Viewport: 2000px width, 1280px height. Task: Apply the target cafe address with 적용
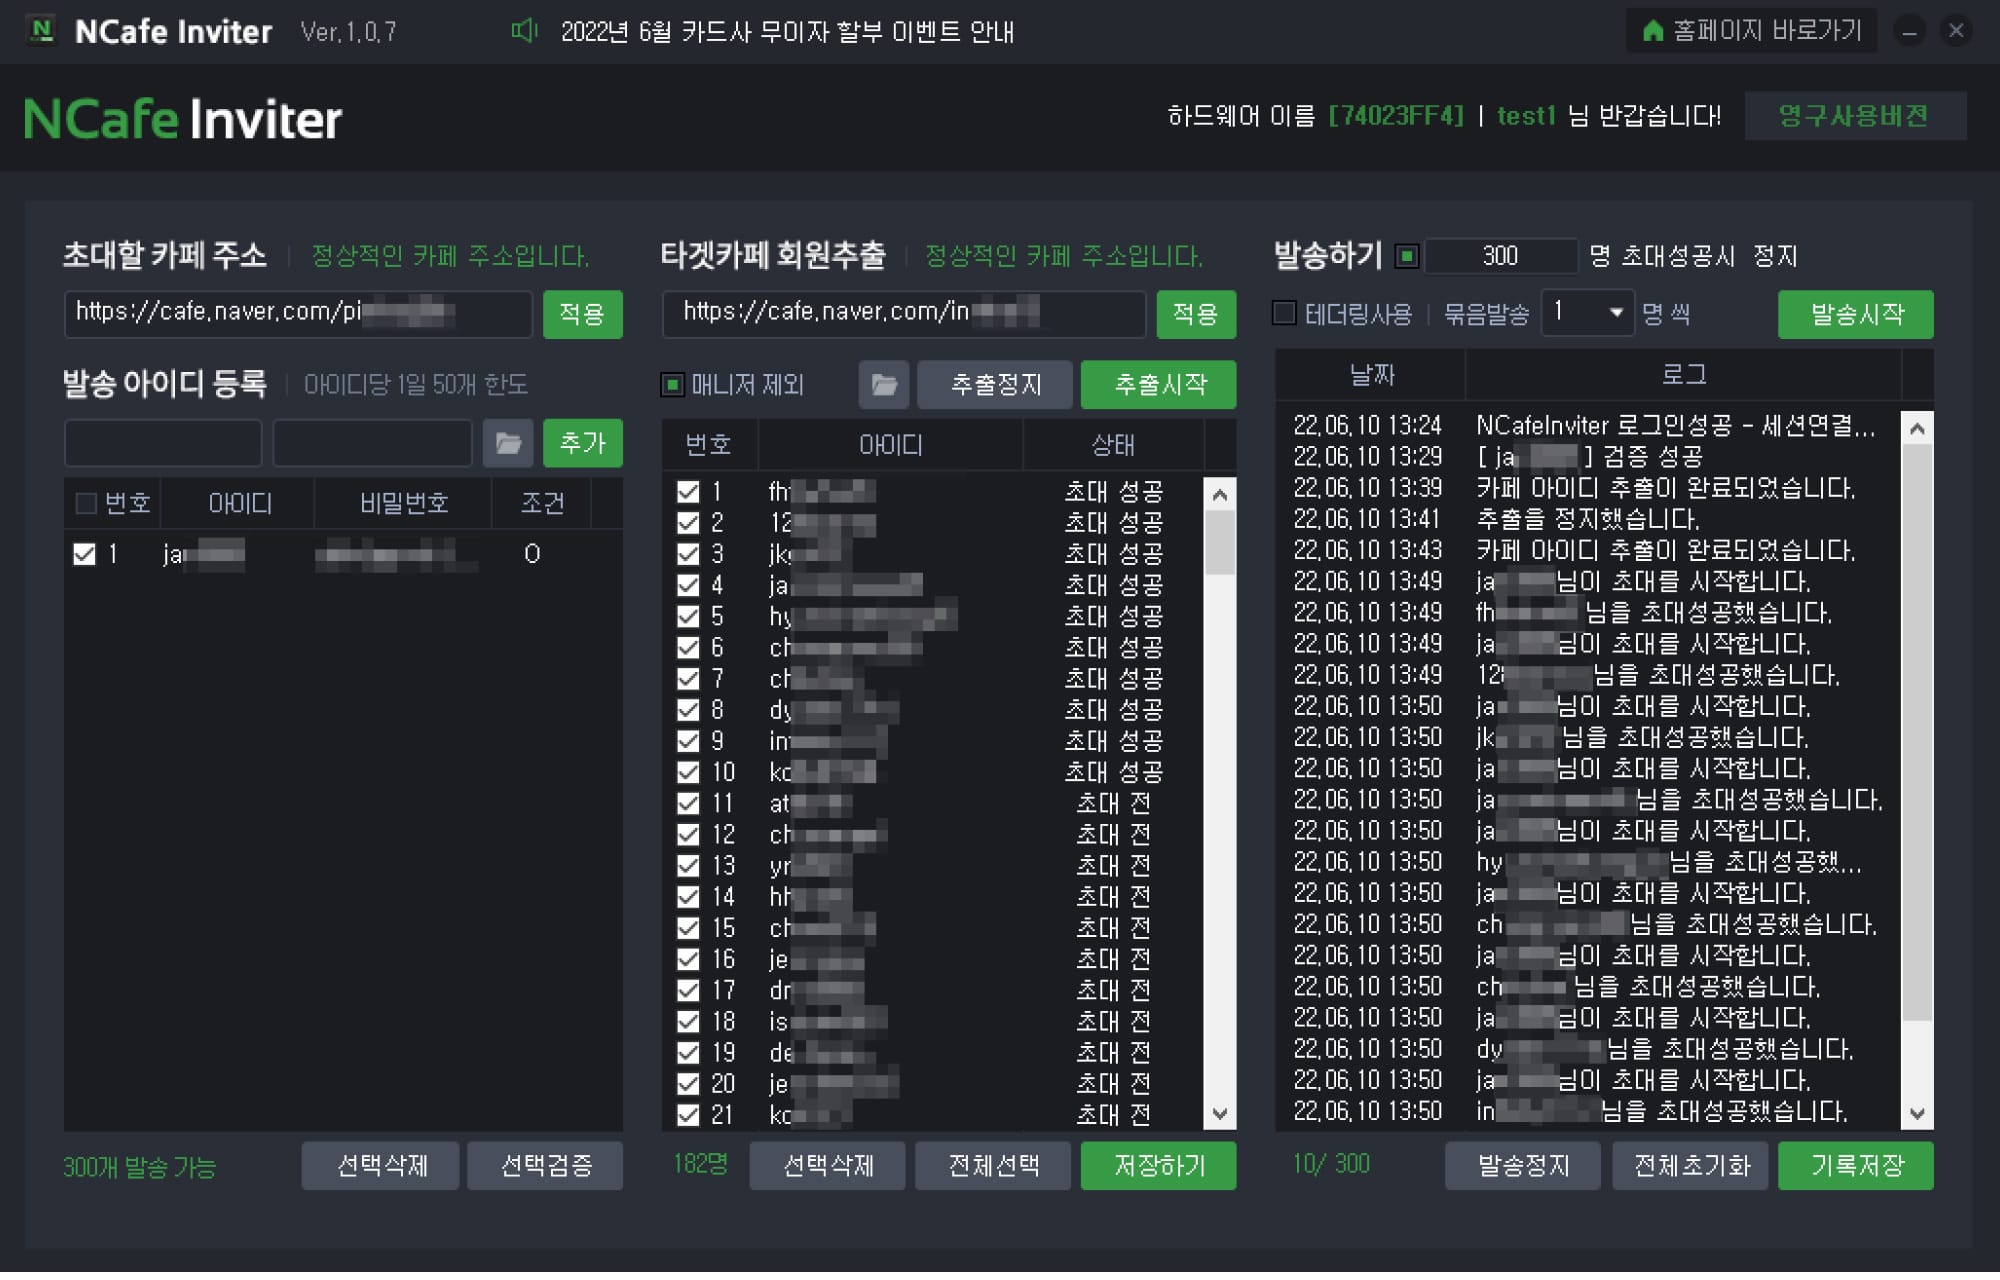1196,314
